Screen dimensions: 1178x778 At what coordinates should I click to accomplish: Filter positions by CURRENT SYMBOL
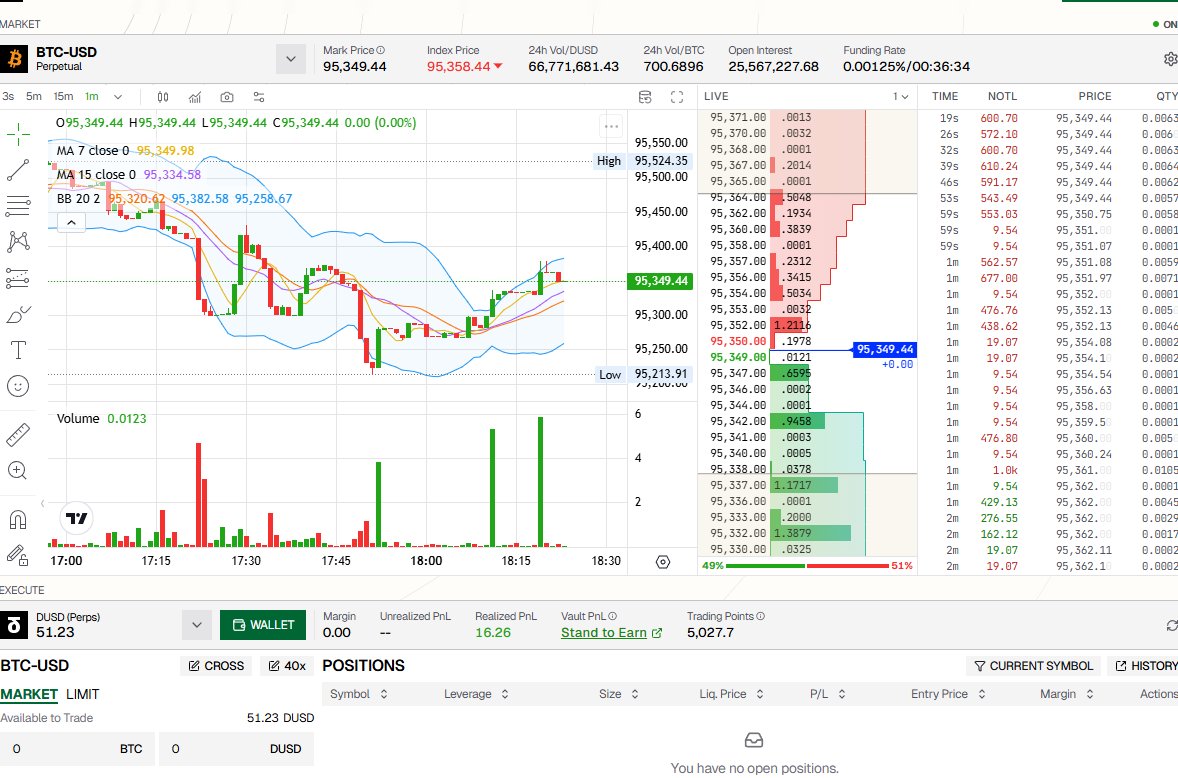1034,666
